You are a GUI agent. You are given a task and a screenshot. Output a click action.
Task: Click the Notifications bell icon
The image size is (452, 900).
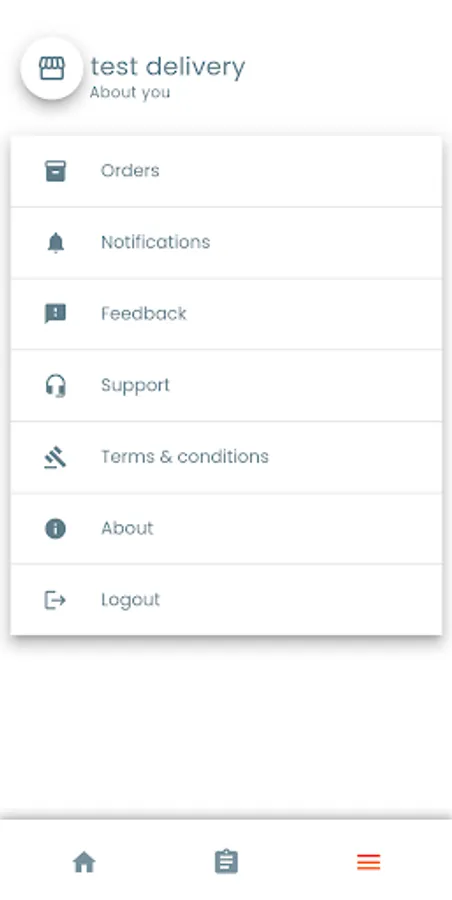click(56, 243)
